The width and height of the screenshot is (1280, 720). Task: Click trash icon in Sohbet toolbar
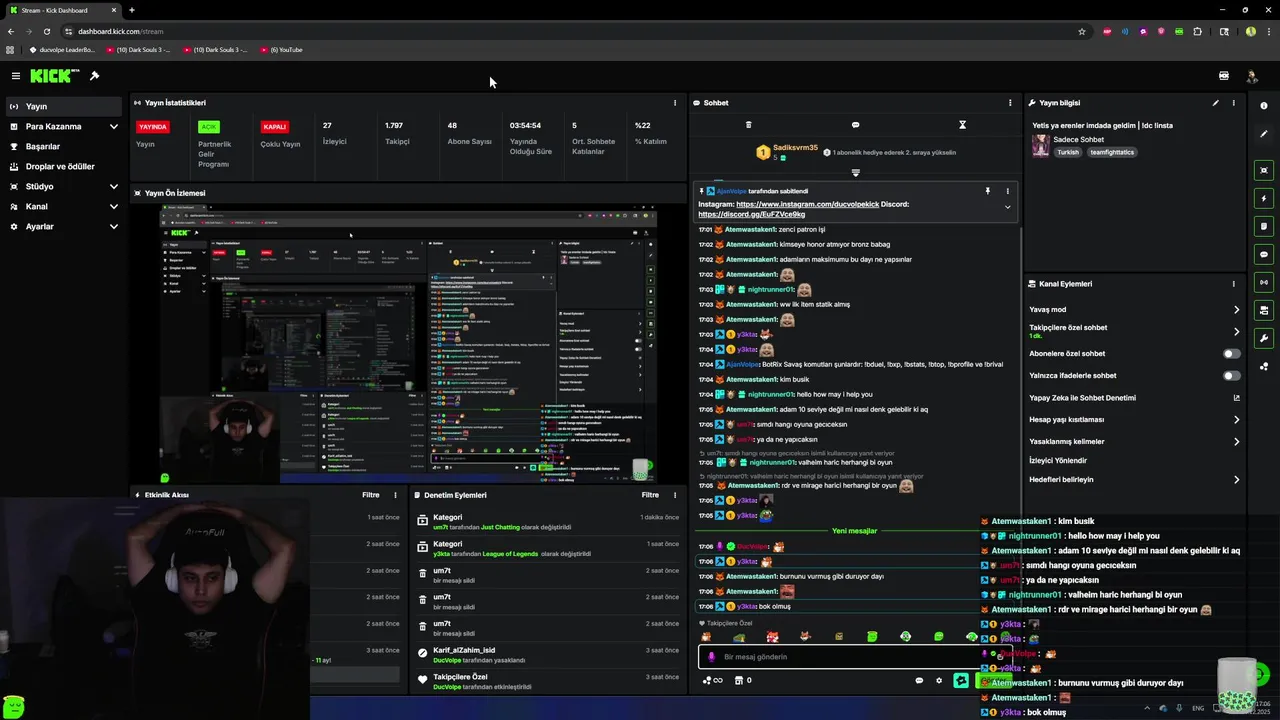749,125
